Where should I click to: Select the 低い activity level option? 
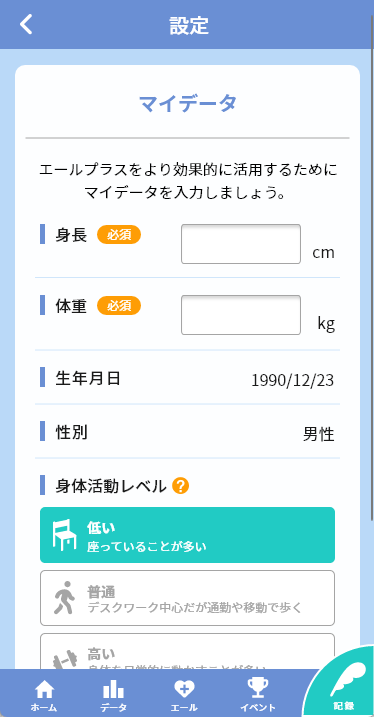point(187,535)
